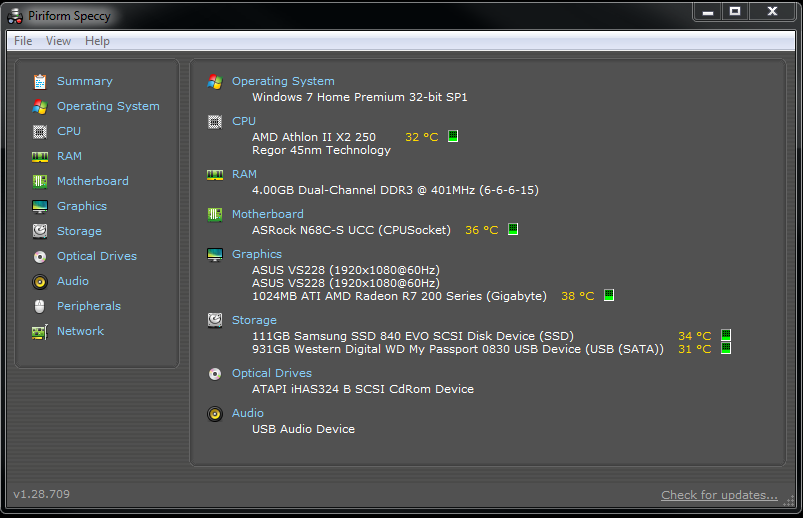
Task: Open the File menu
Action: coord(23,41)
